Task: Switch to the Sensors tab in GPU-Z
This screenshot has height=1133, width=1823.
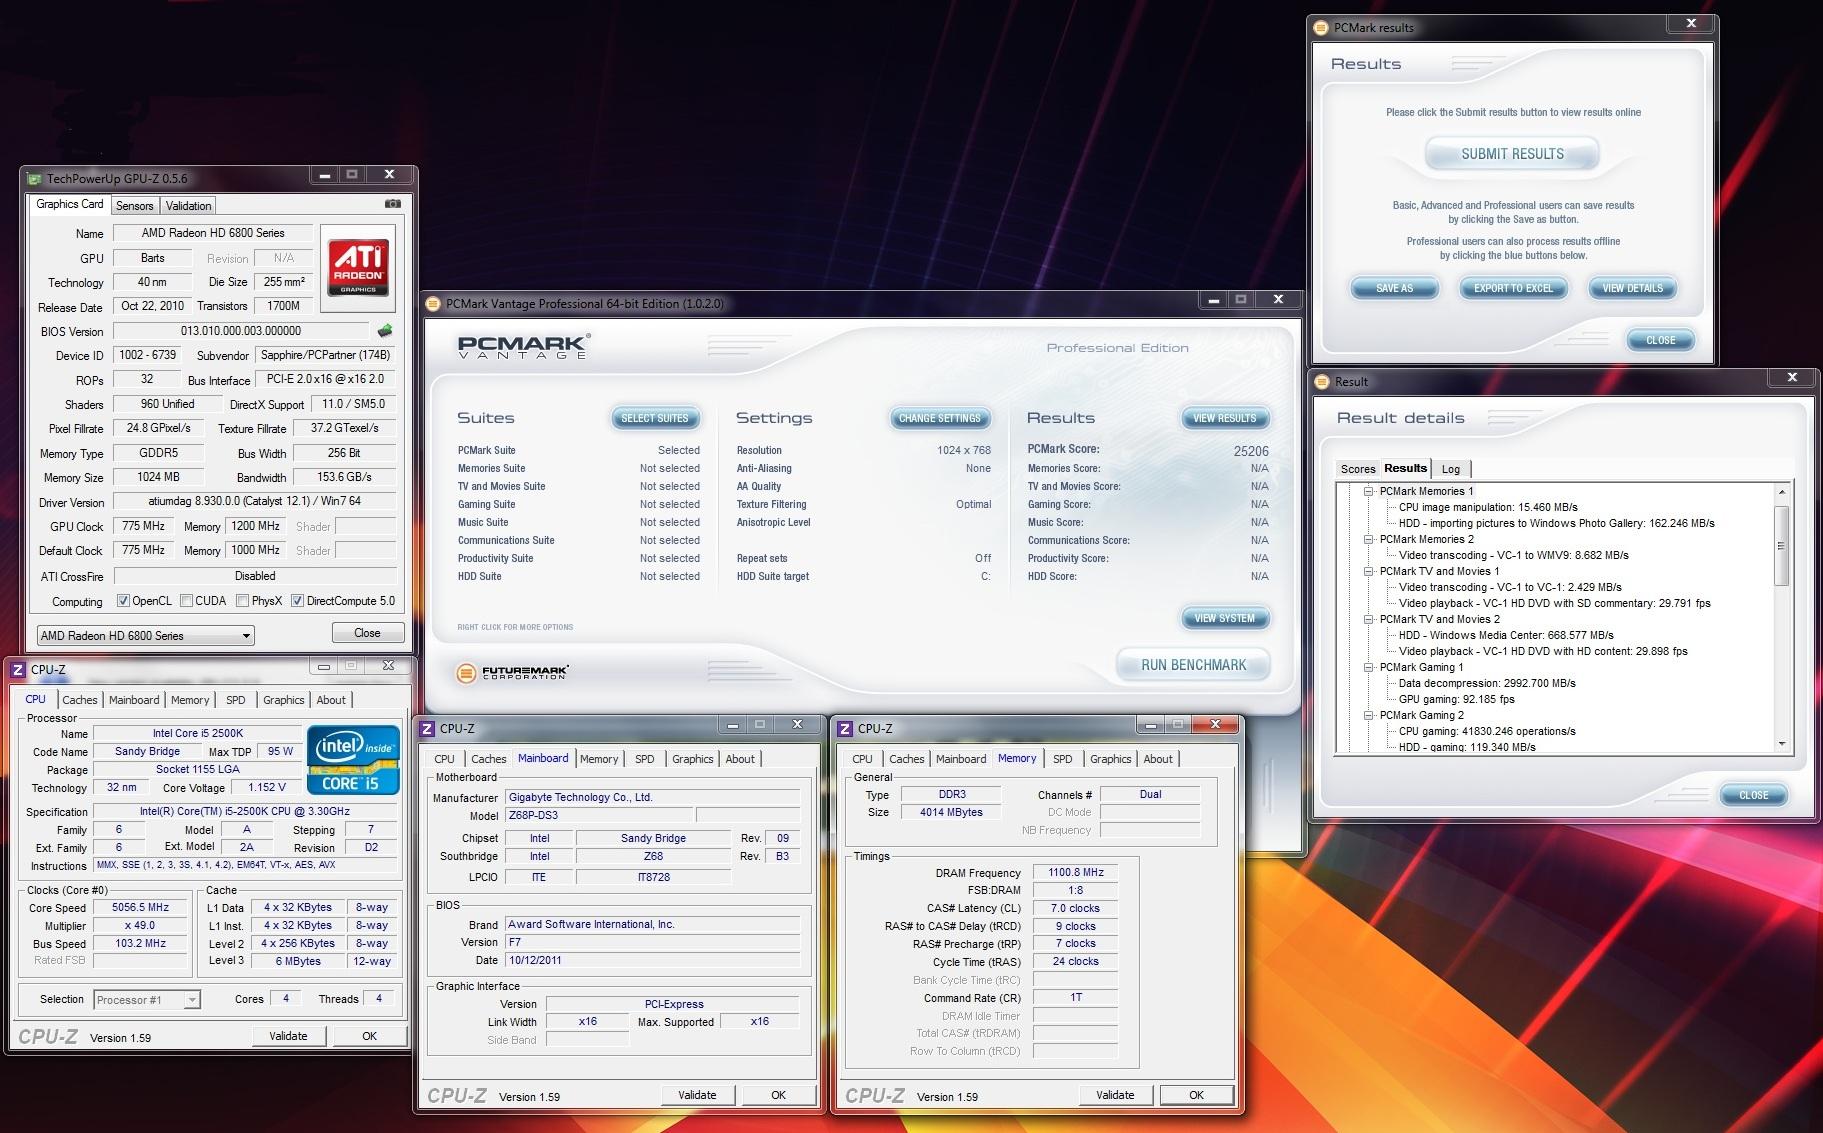Action: 134,206
